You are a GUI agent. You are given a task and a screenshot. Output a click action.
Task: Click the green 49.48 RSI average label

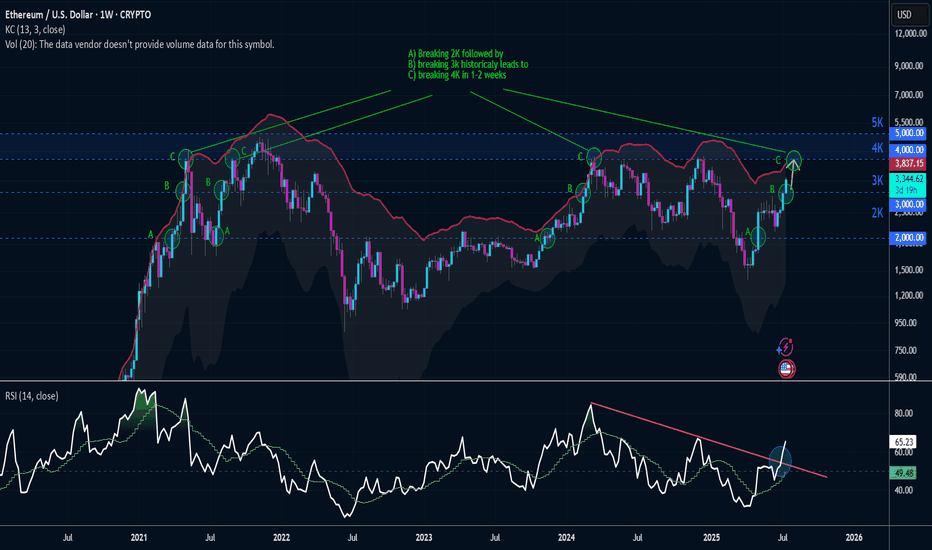902,473
